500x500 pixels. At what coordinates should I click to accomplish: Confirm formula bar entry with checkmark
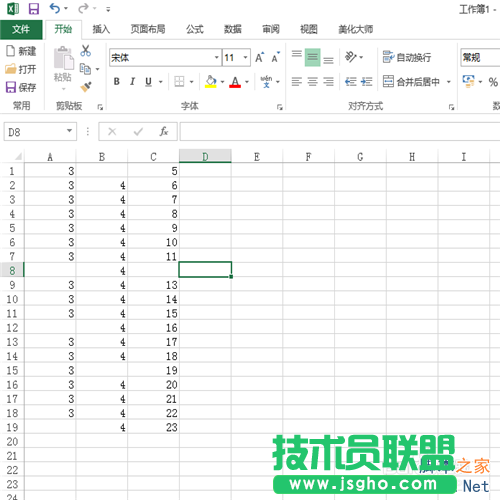pyautogui.click(x=138, y=132)
